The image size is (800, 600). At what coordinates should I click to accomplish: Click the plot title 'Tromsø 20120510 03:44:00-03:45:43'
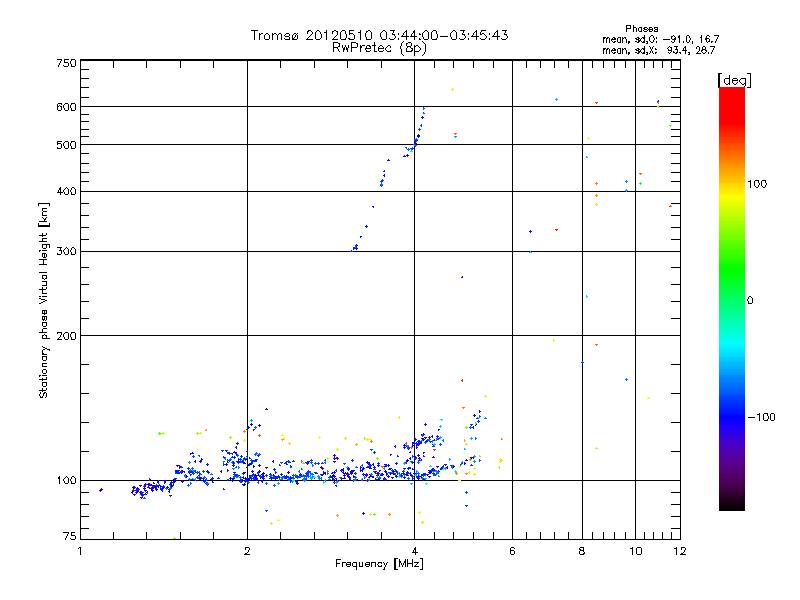379,35
